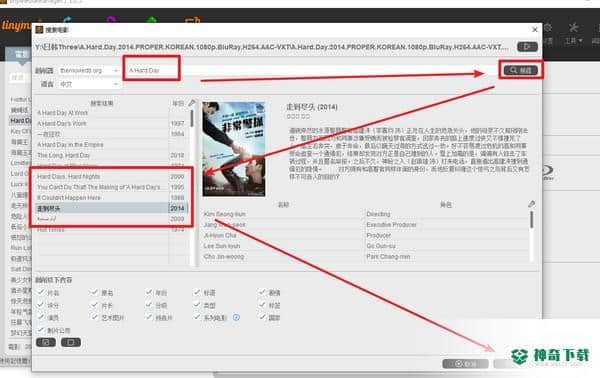Select highlighted result '走到尽头' 2014

(x=111, y=208)
